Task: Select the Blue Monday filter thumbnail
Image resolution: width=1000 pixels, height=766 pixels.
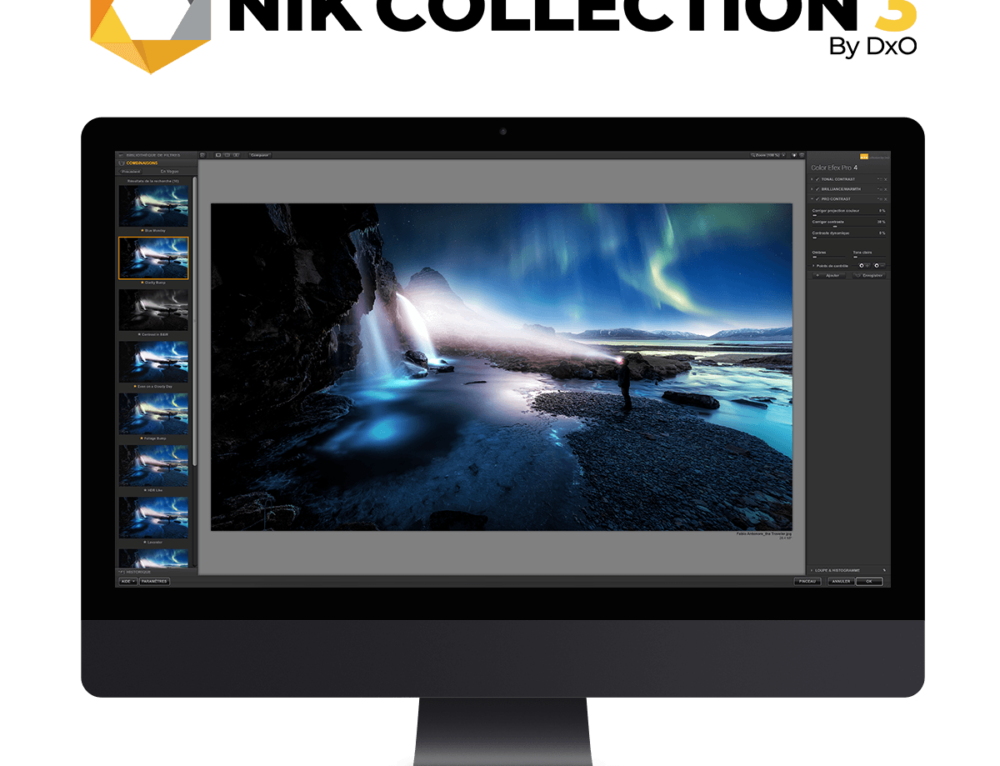Action: click(x=154, y=206)
